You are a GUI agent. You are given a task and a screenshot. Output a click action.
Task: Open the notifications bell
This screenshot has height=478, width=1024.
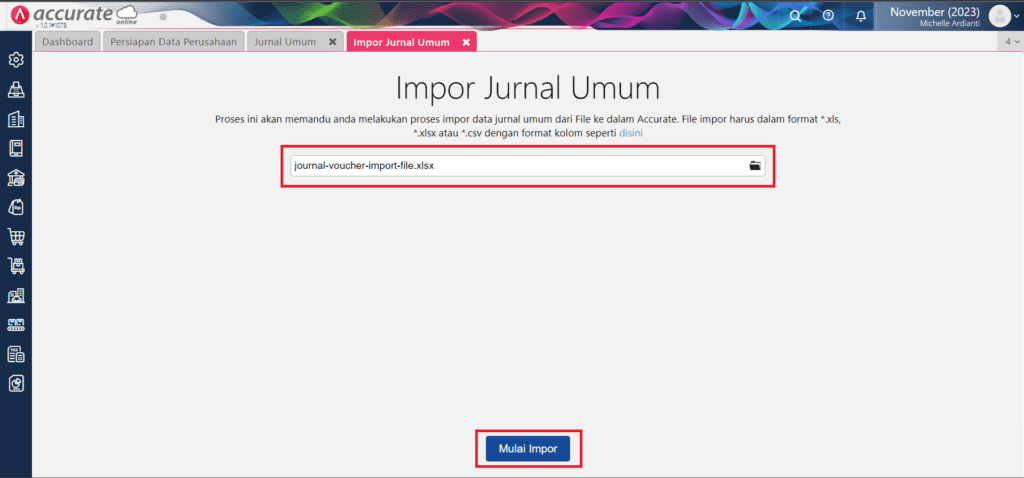(861, 16)
